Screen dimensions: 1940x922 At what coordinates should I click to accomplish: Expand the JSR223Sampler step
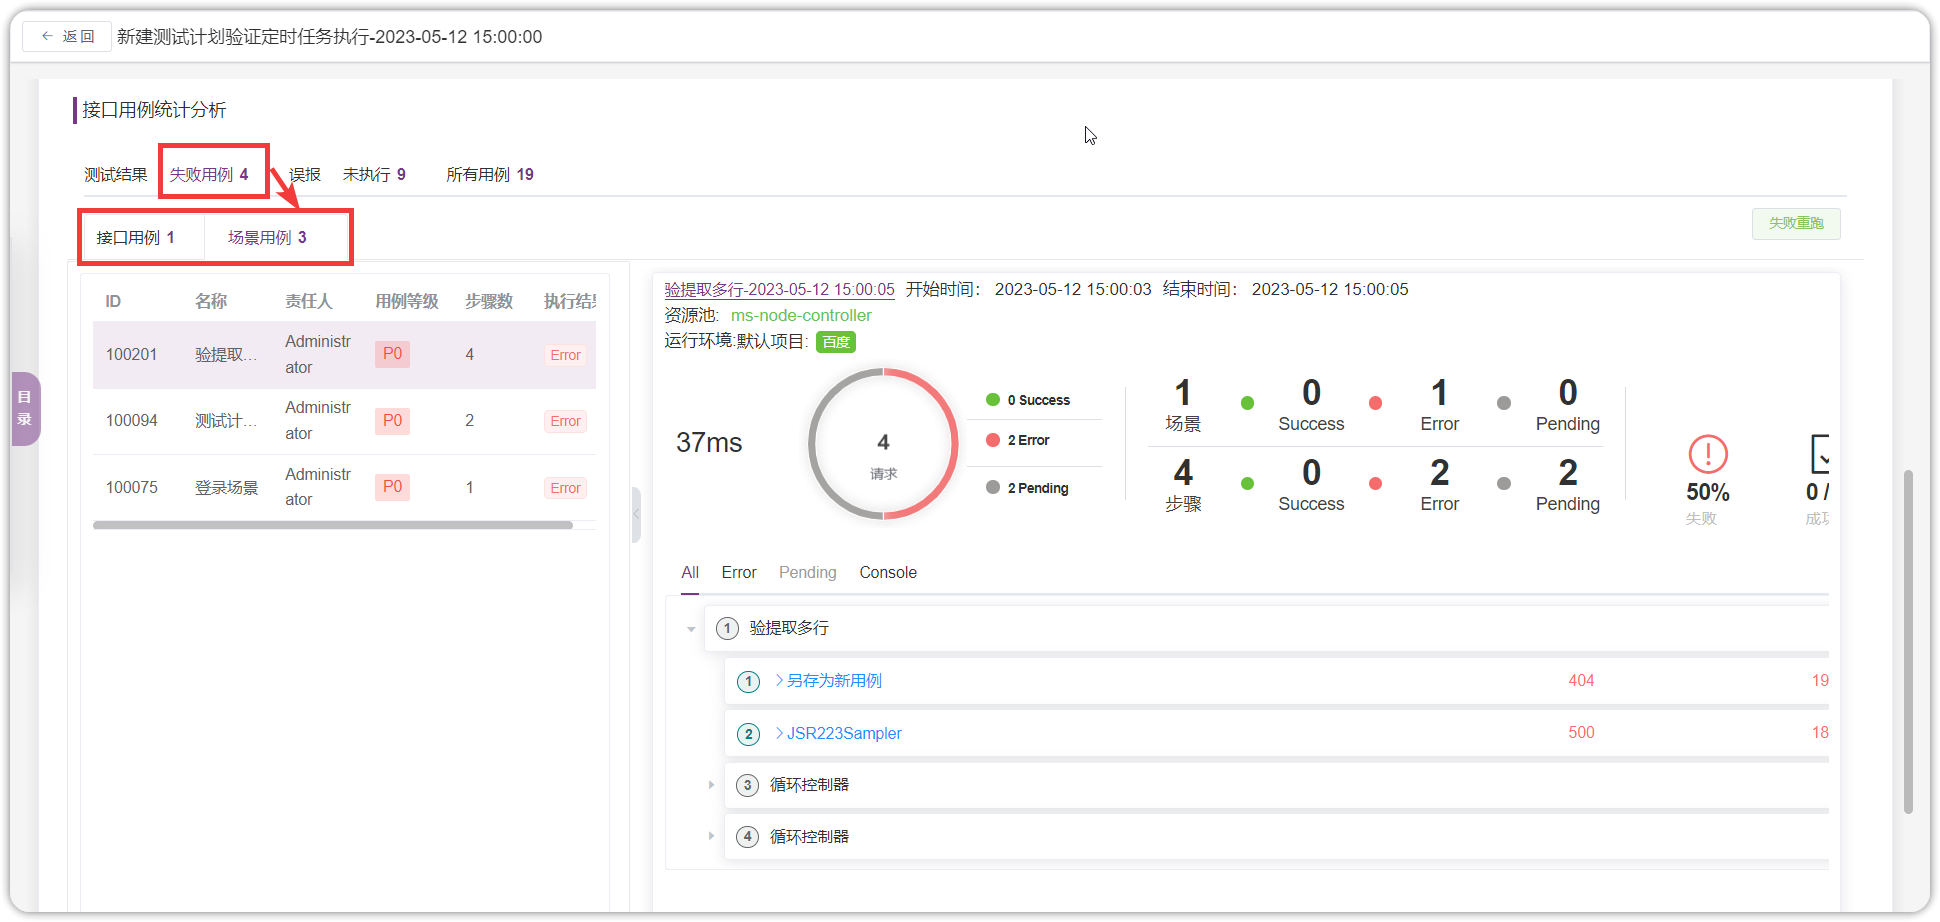(x=780, y=733)
